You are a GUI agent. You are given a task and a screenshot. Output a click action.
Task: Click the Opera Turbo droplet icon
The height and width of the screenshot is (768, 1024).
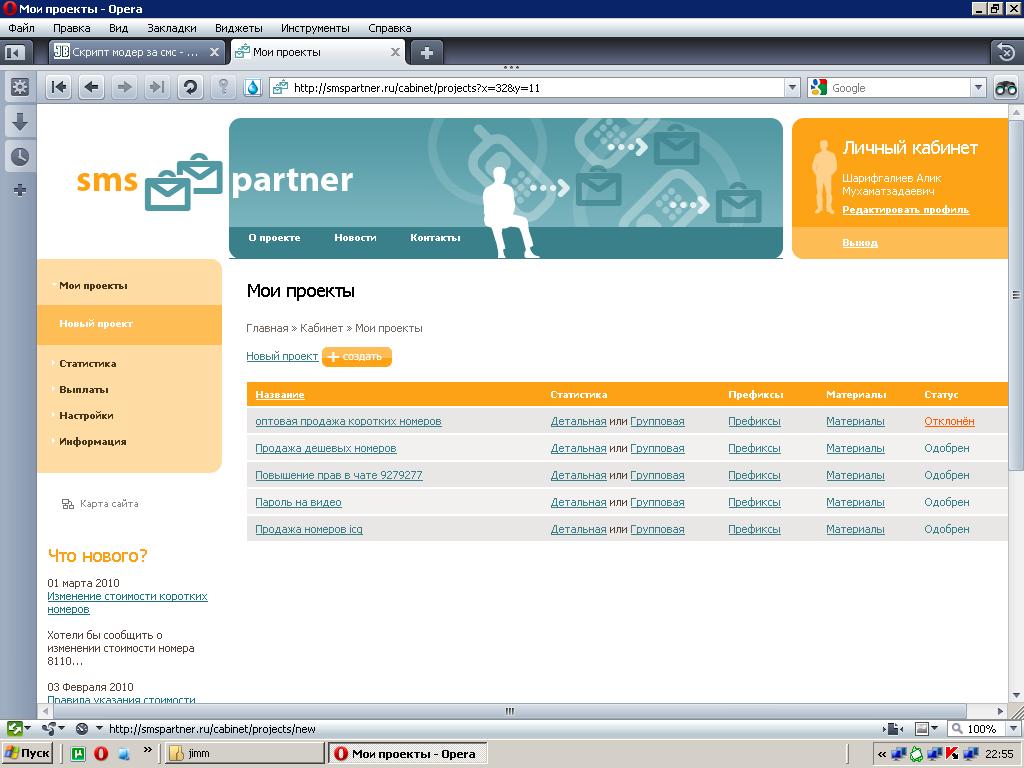(252, 87)
